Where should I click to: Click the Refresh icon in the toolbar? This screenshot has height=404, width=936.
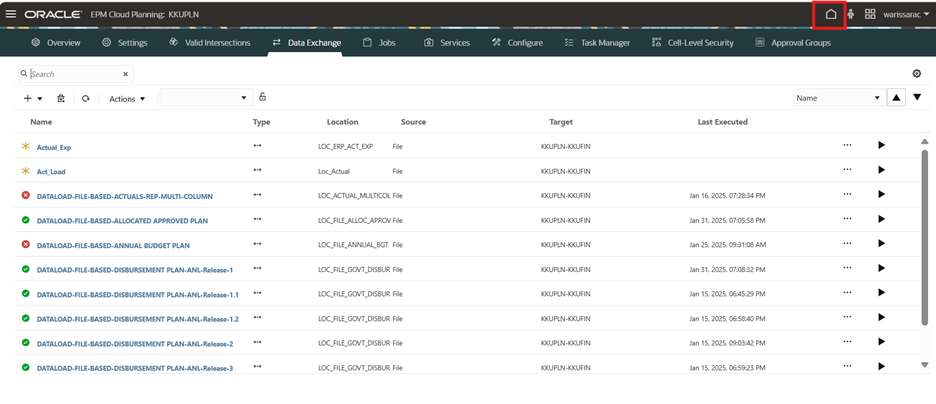(x=86, y=98)
